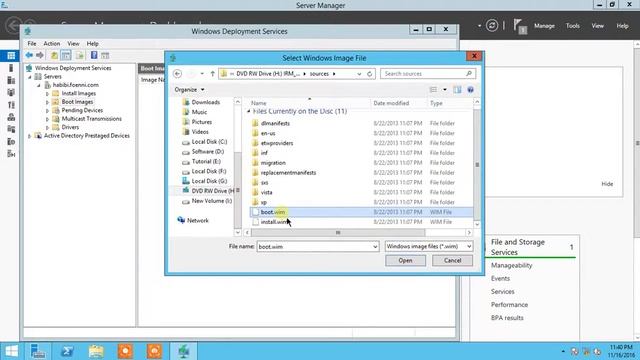Select boot.wim file icon

(x=256, y=212)
